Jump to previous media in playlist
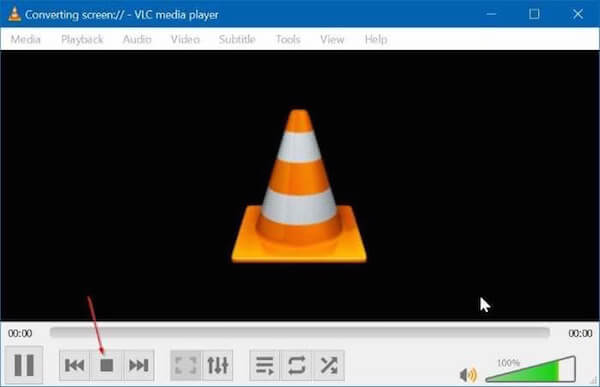 click(x=75, y=365)
